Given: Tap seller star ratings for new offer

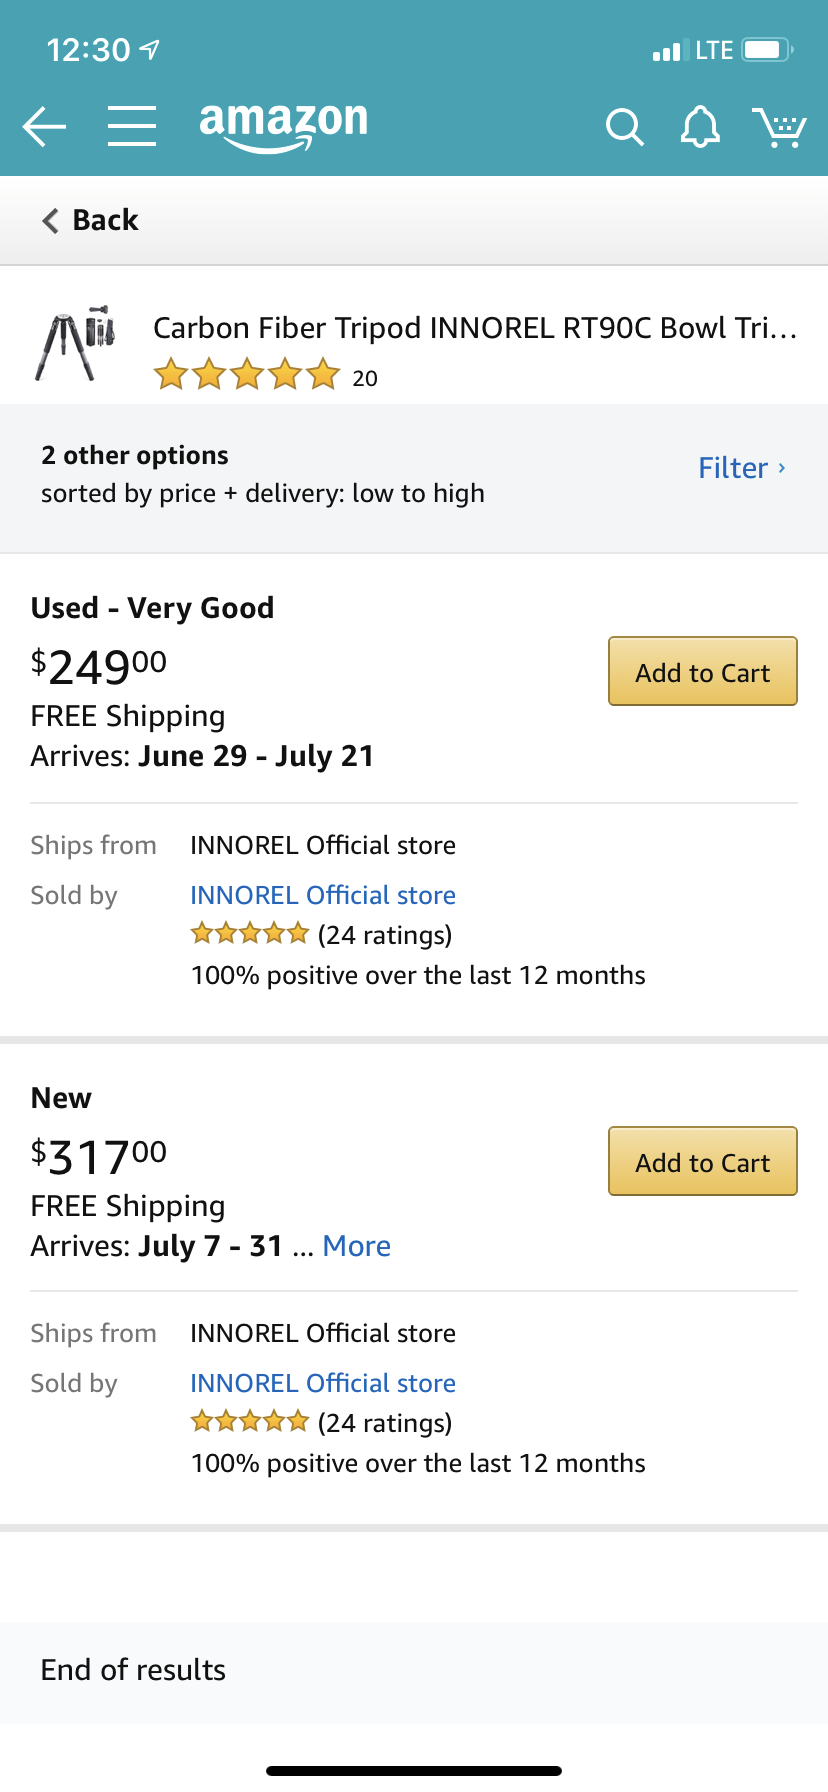Looking at the screenshot, I should (x=250, y=1423).
